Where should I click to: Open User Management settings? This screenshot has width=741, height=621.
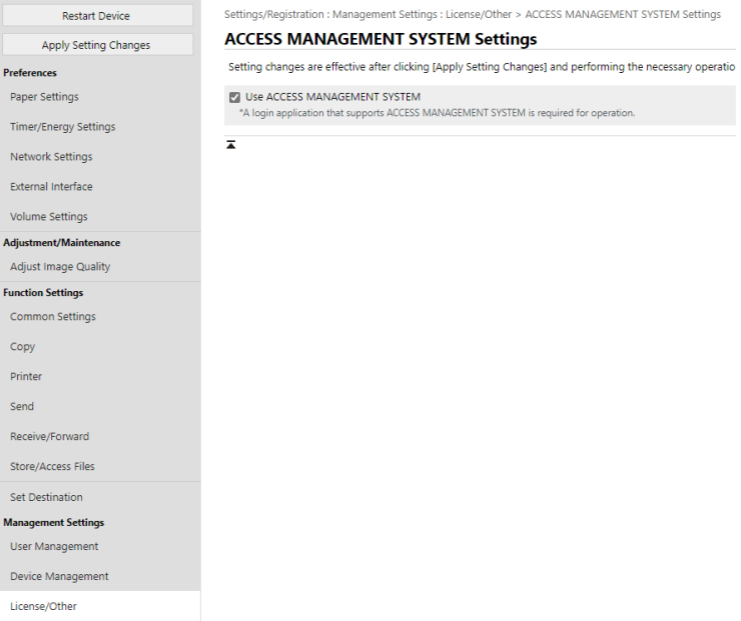pos(54,547)
